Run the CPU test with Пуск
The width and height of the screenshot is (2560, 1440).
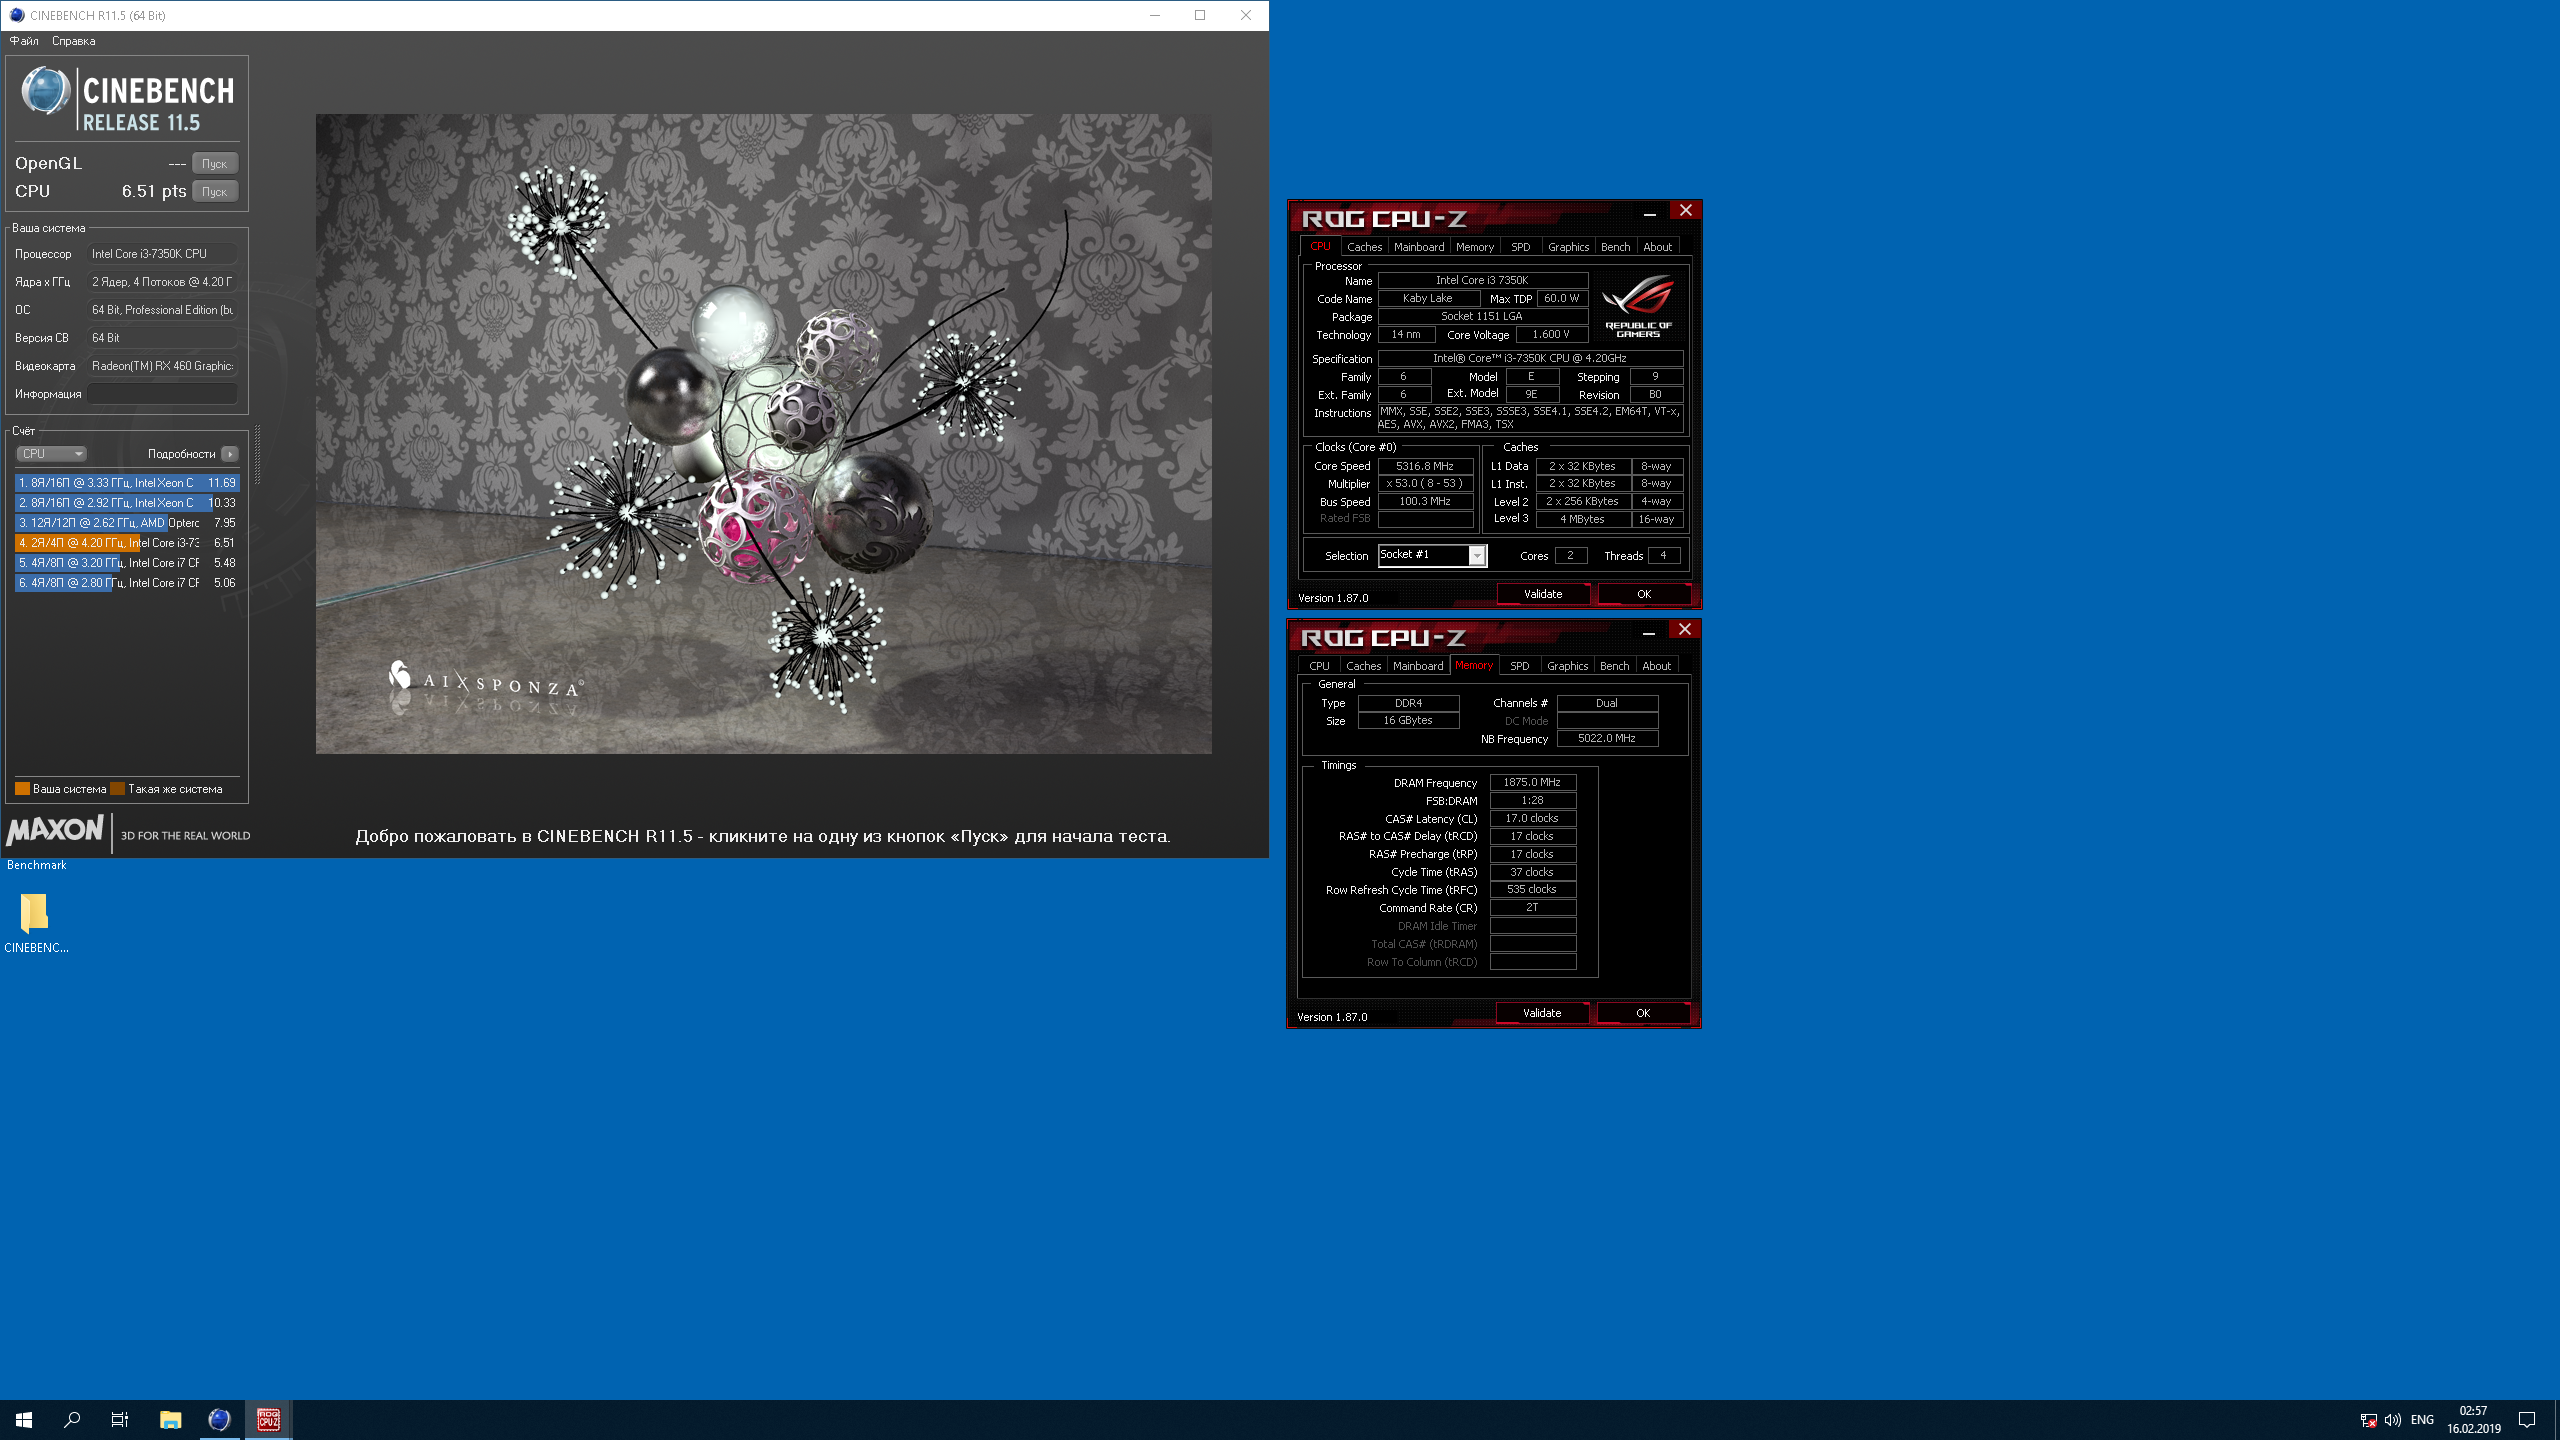[x=215, y=191]
